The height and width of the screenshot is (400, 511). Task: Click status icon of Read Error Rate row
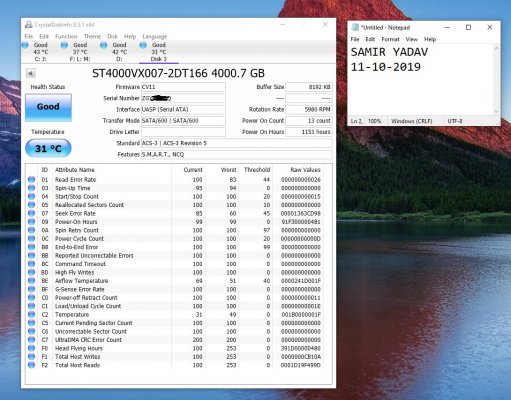31,180
